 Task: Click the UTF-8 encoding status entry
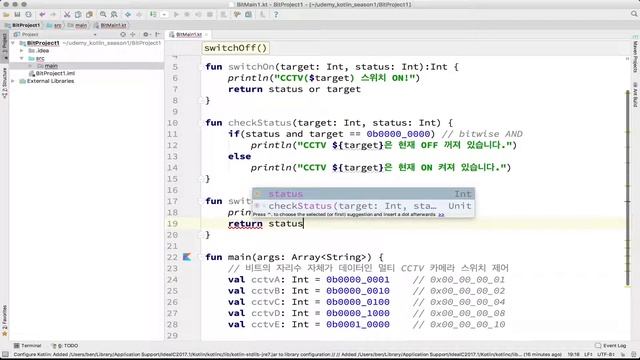pyautogui.click(x=605, y=355)
